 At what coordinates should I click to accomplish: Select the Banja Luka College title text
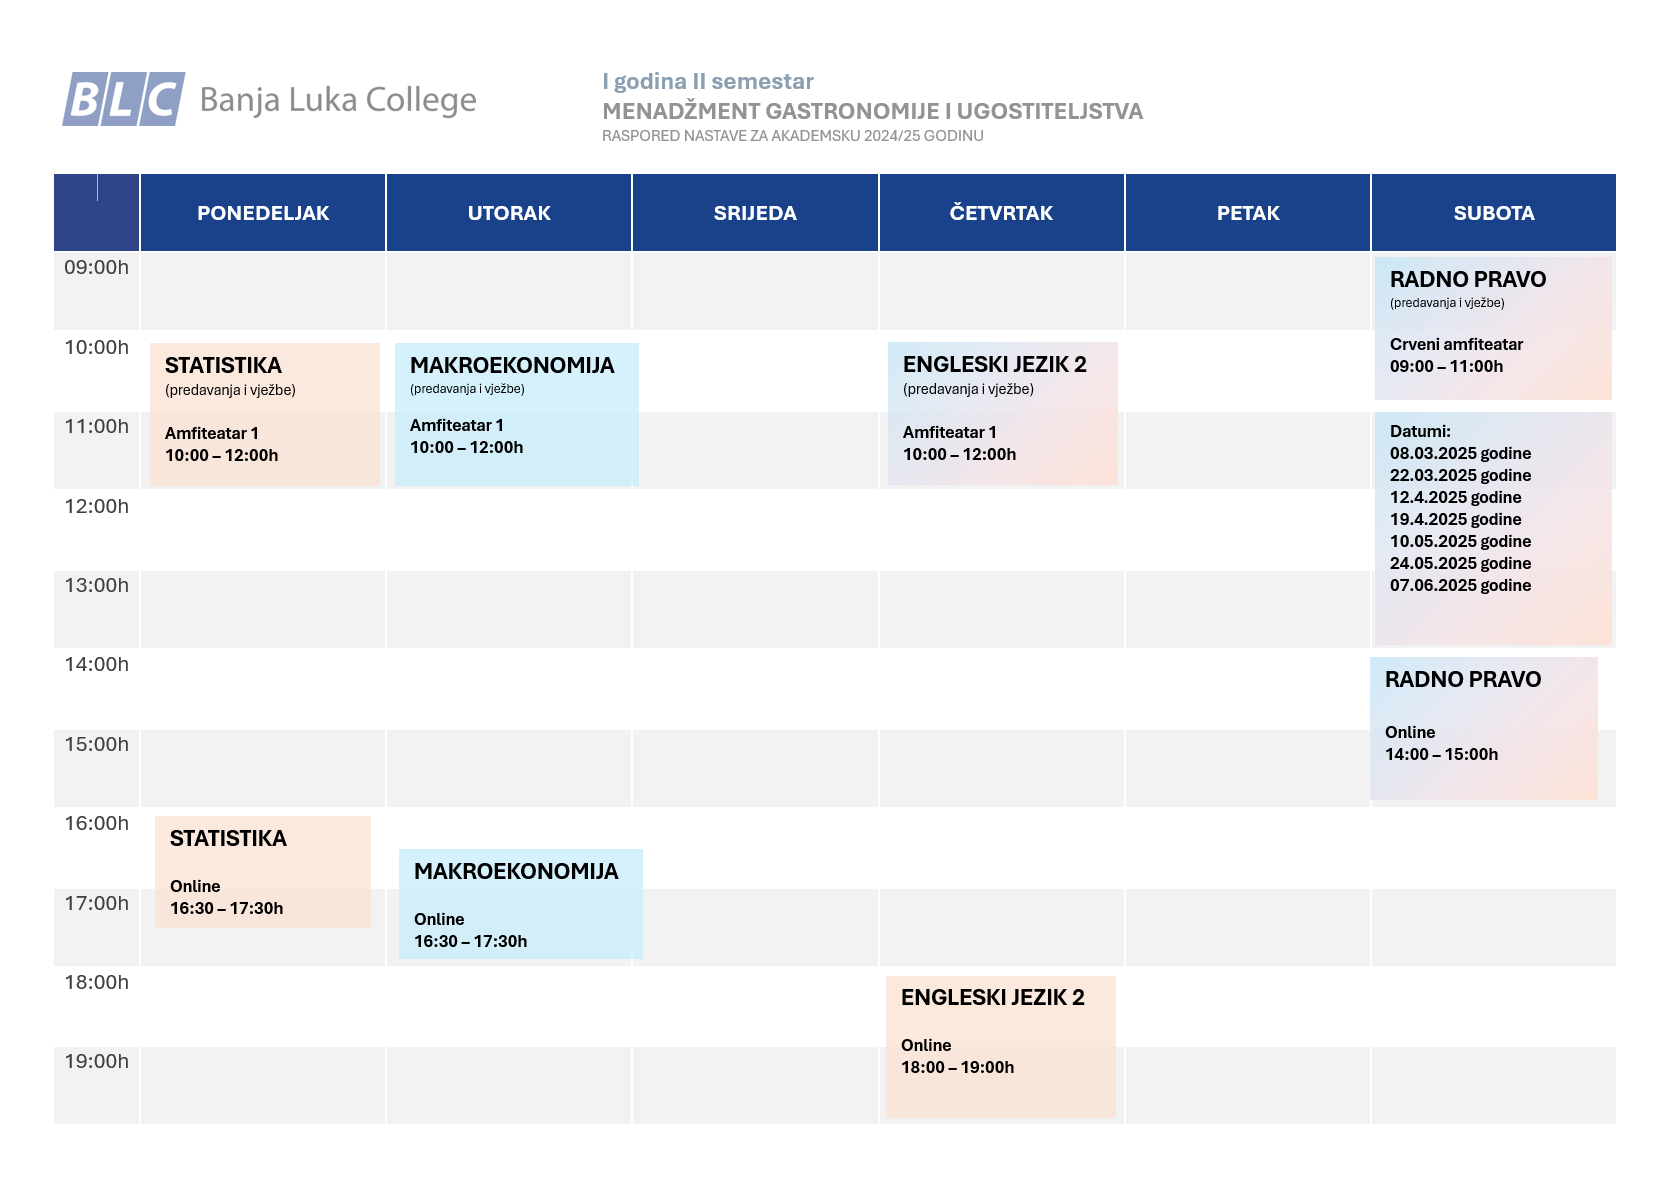click(x=338, y=100)
